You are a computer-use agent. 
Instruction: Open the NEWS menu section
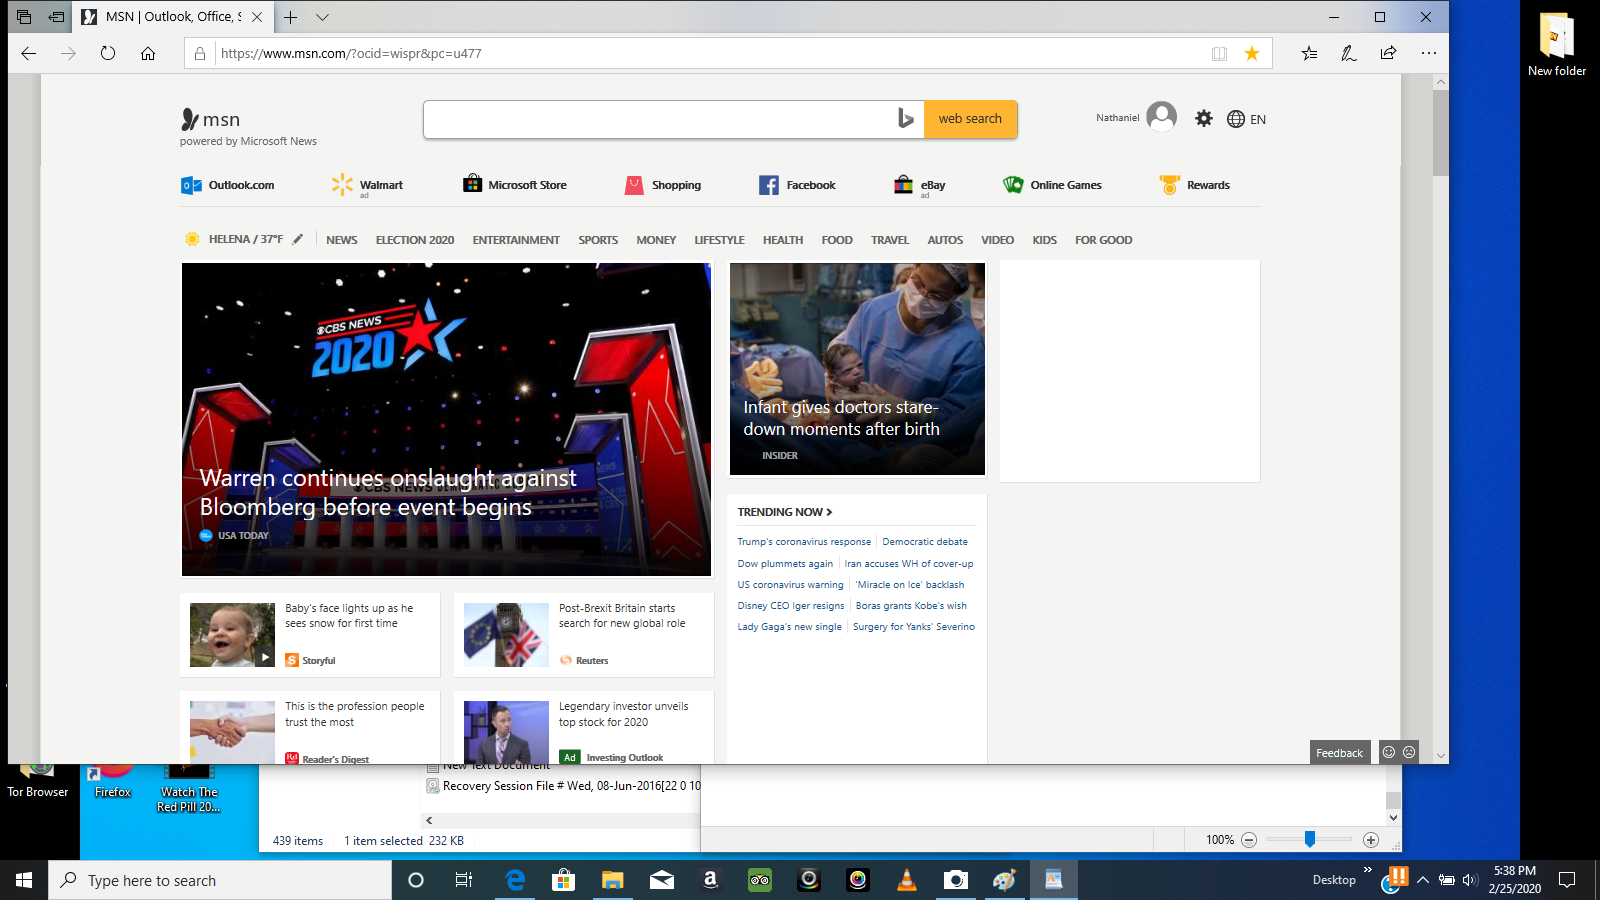click(342, 240)
